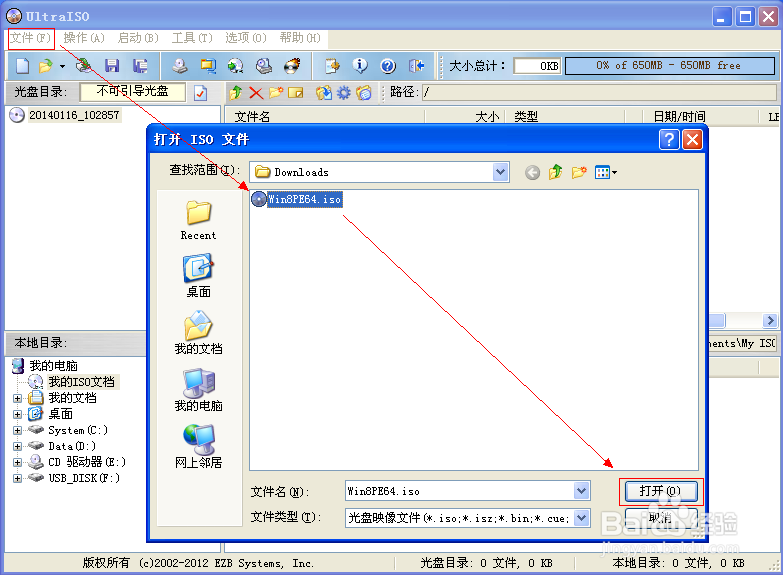Click the Save floppy disk icon
This screenshot has width=783, height=575.
112,65
